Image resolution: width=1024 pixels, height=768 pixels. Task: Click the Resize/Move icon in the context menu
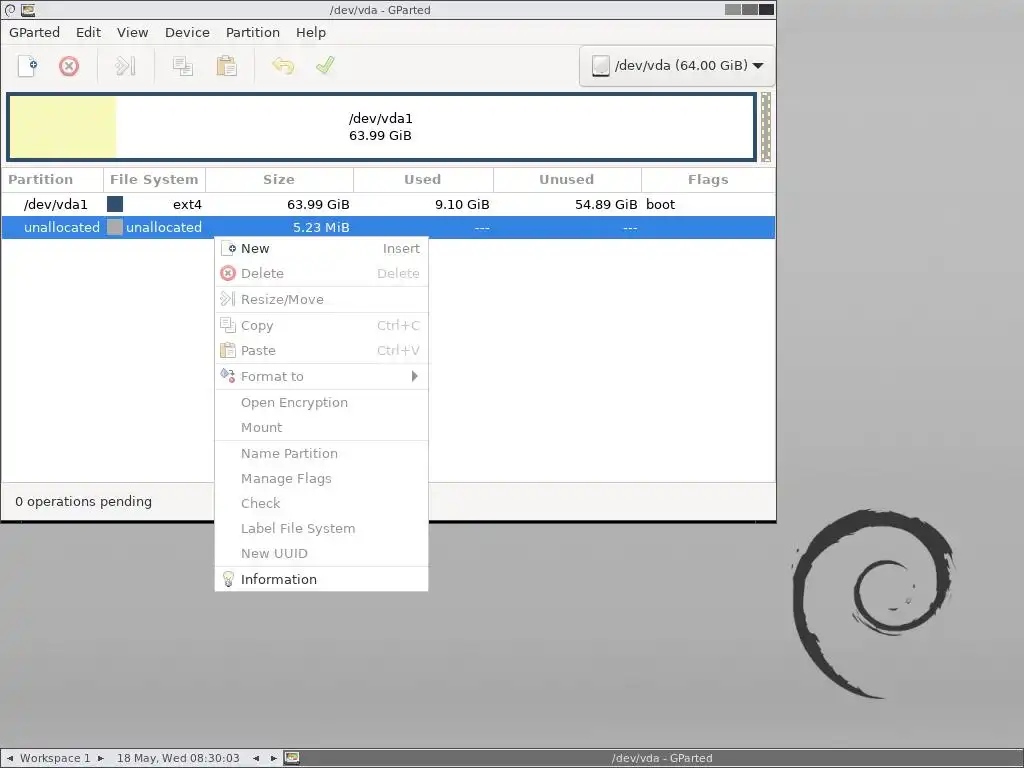point(227,299)
